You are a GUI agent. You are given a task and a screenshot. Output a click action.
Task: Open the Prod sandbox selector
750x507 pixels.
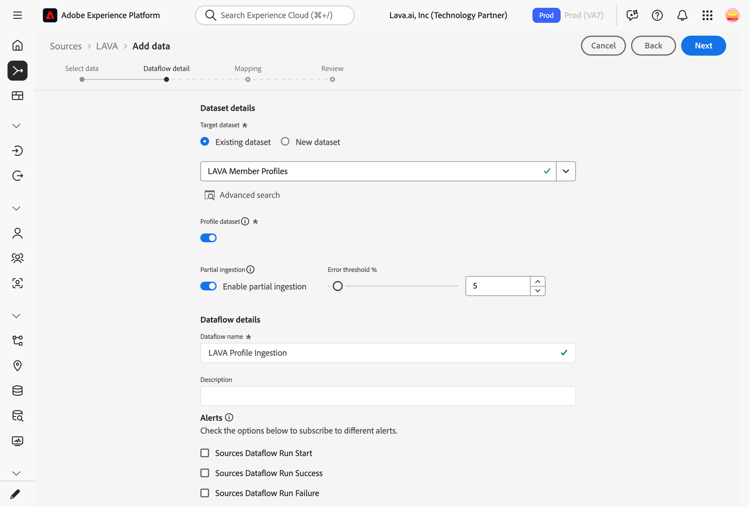(x=546, y=15)
